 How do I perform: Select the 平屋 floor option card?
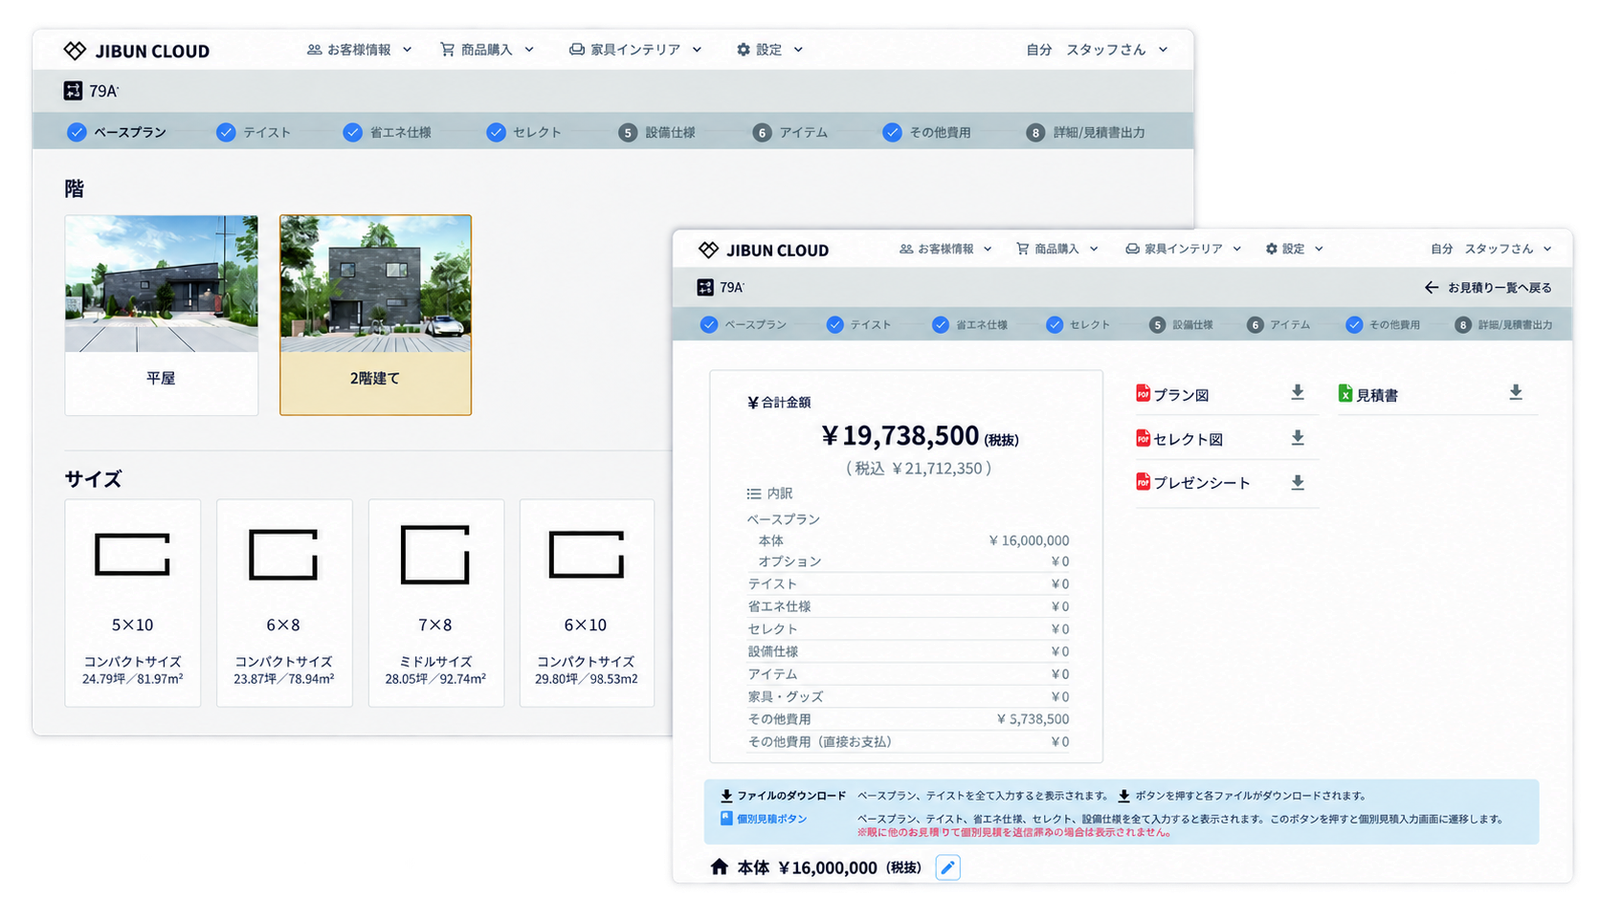(x=161, y=315)
